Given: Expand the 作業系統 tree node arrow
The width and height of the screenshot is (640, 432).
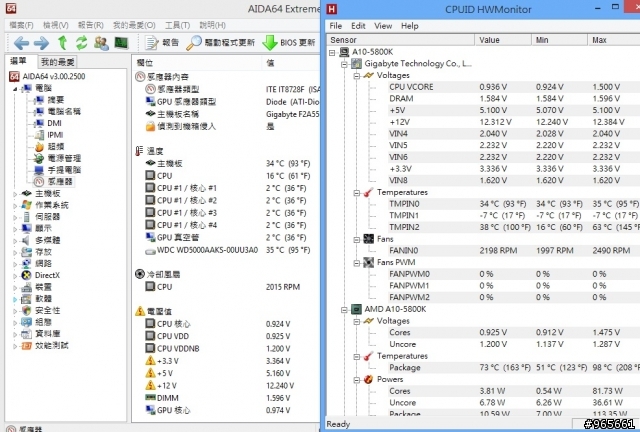Looking at the screenshot, I should pos(16,205).
